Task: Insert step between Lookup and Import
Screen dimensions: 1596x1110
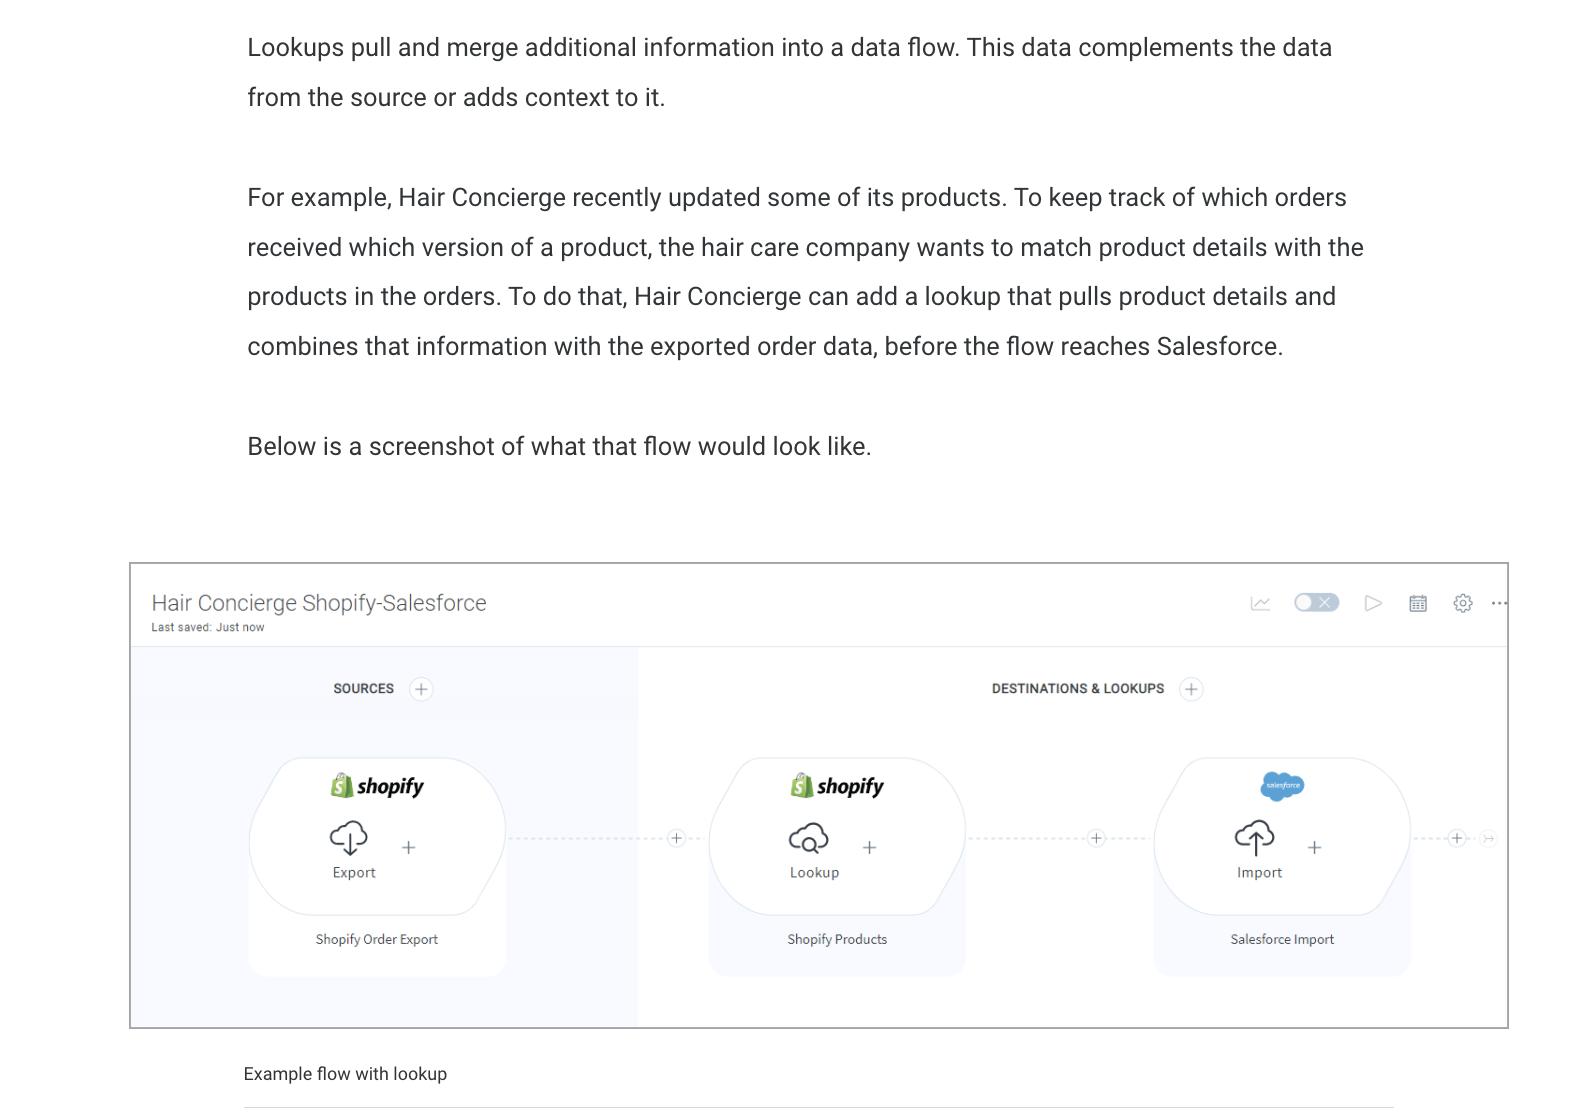Action: 1097,838
